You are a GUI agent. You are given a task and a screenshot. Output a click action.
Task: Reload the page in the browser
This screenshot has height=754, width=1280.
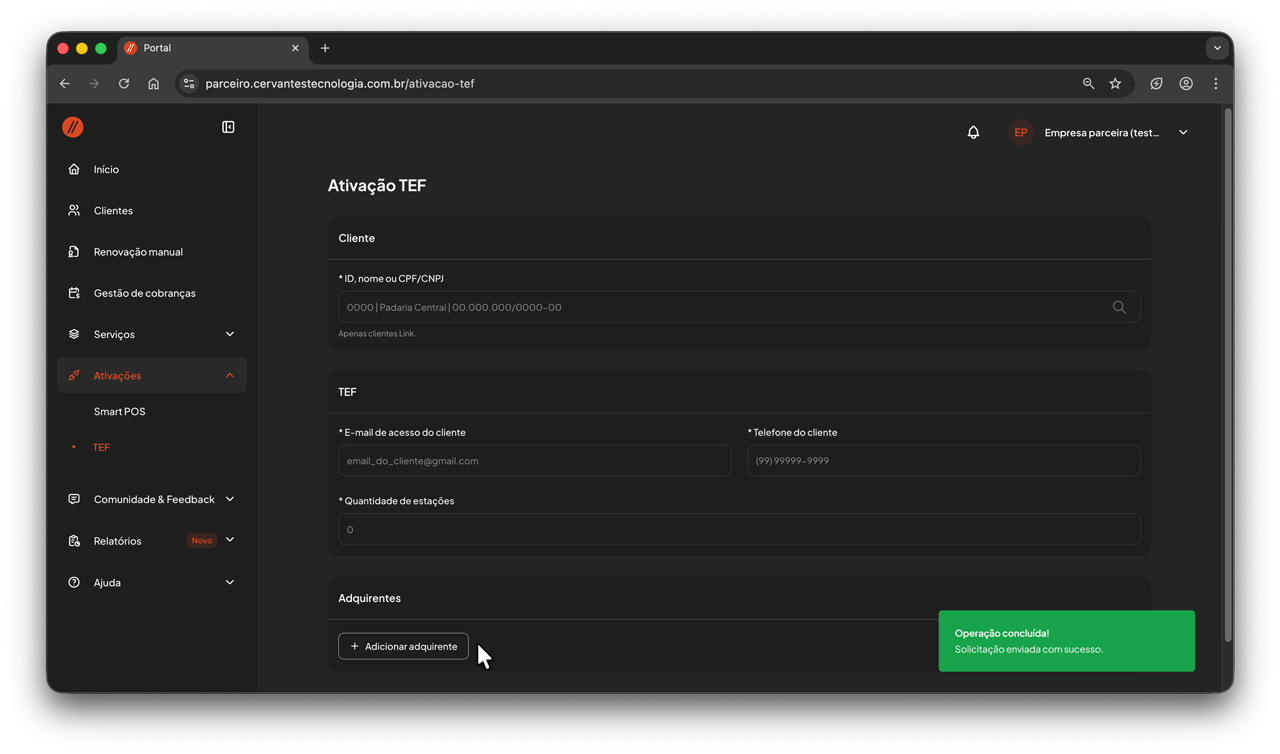point(124,84)
